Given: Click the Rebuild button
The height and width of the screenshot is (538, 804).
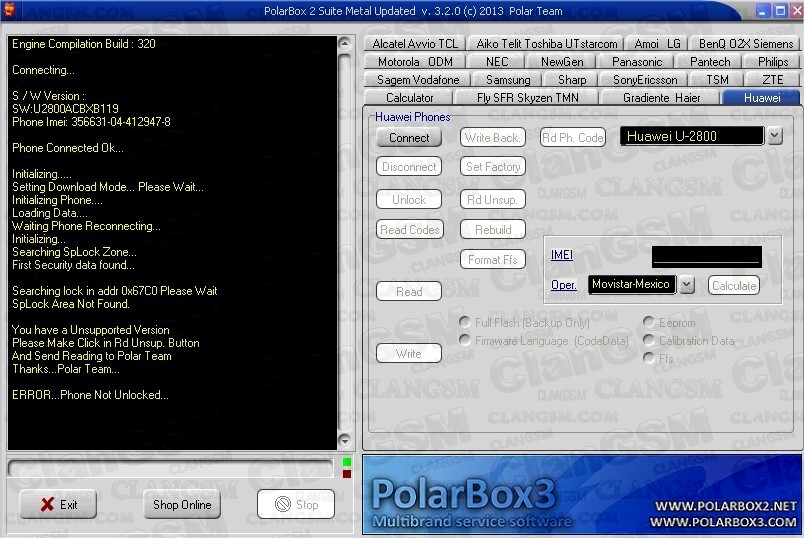Looking at the screenshot, I should (x=493, y=230).
